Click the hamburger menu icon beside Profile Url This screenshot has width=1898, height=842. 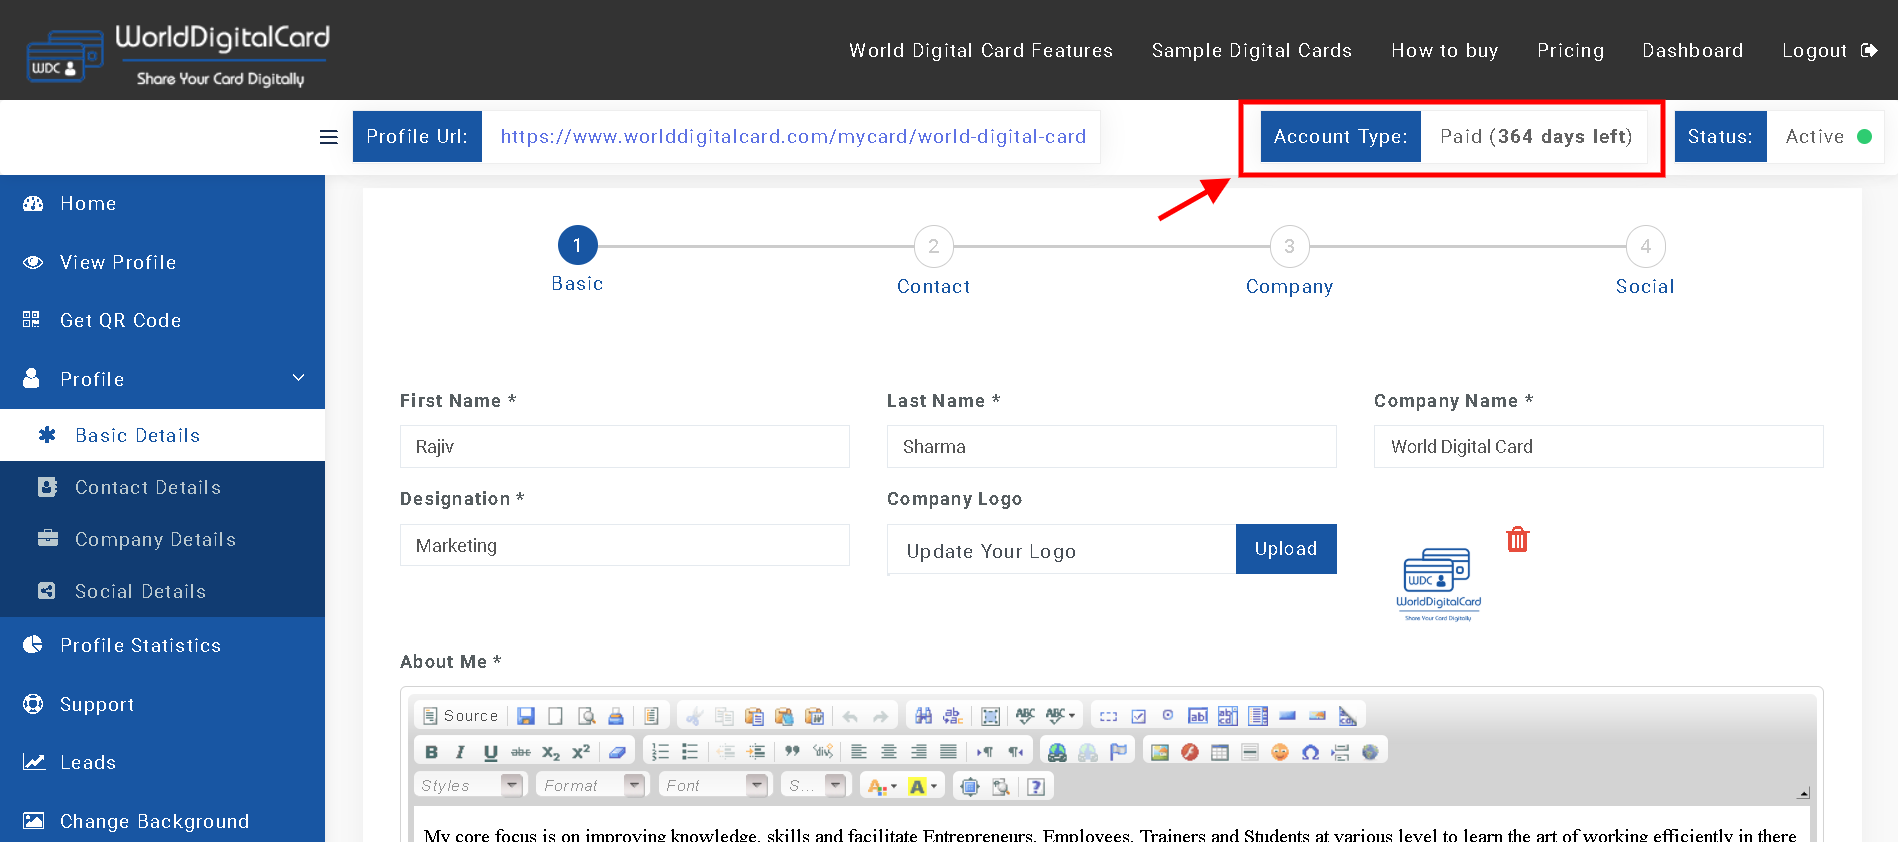(x=328, y=137)
